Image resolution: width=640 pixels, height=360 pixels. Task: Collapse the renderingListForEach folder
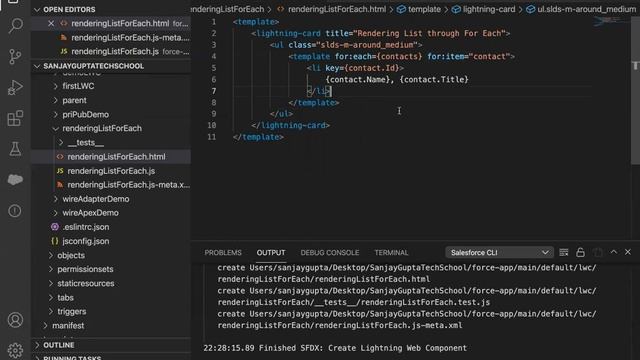pyautogui.click(x=56, y=128)
